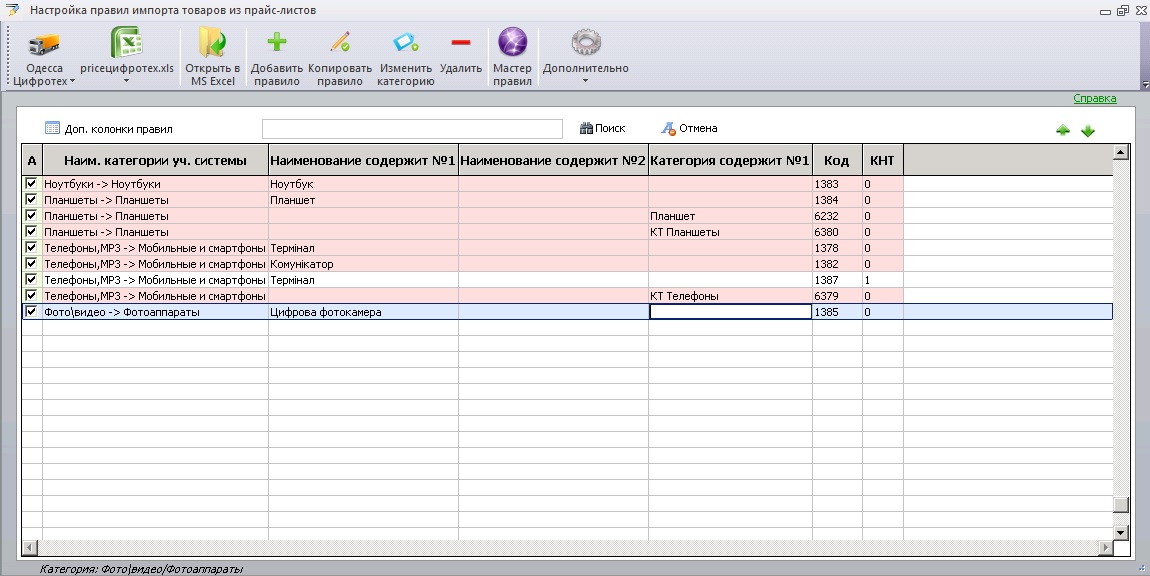Click the КНТ column header
Image resolution: width=1150 pixels, height=576 pixels.
882,161
